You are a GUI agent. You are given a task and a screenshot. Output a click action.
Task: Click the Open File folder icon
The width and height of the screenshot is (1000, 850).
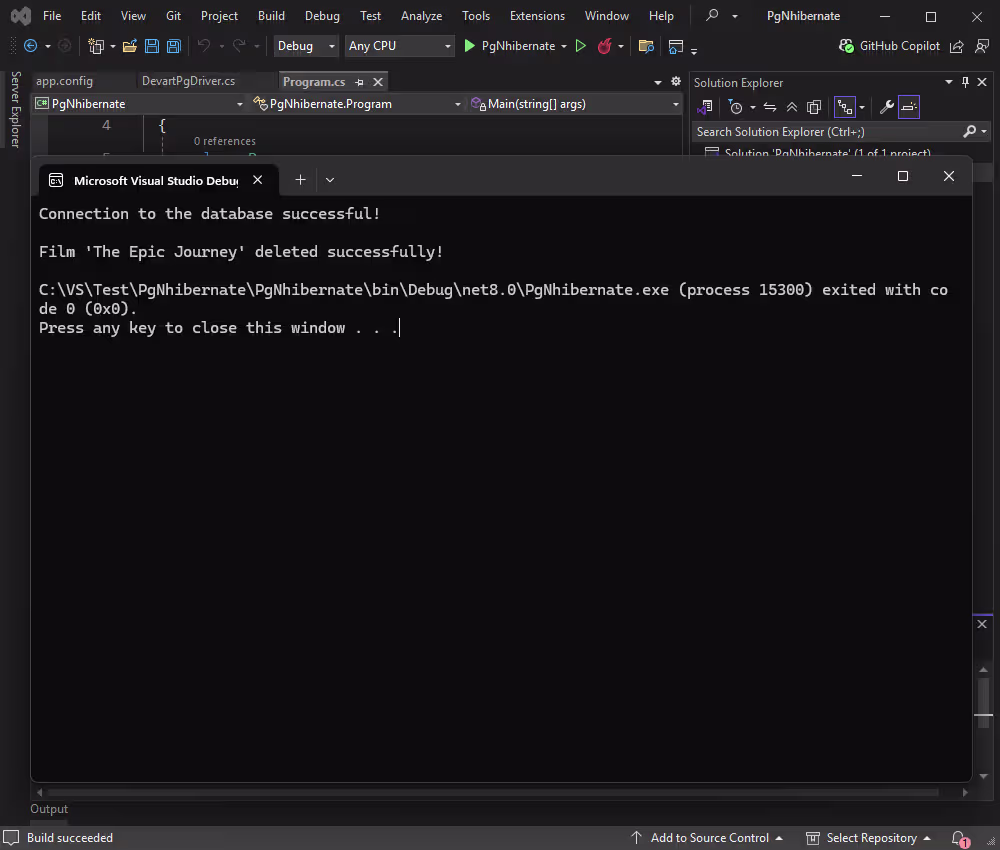click(x=130, y=46)
